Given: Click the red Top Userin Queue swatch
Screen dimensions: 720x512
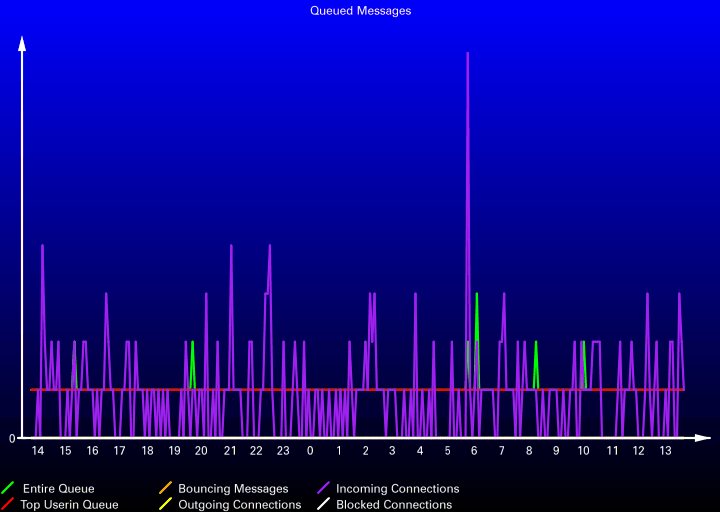Looking at the screenshot, I should (7, 504).
